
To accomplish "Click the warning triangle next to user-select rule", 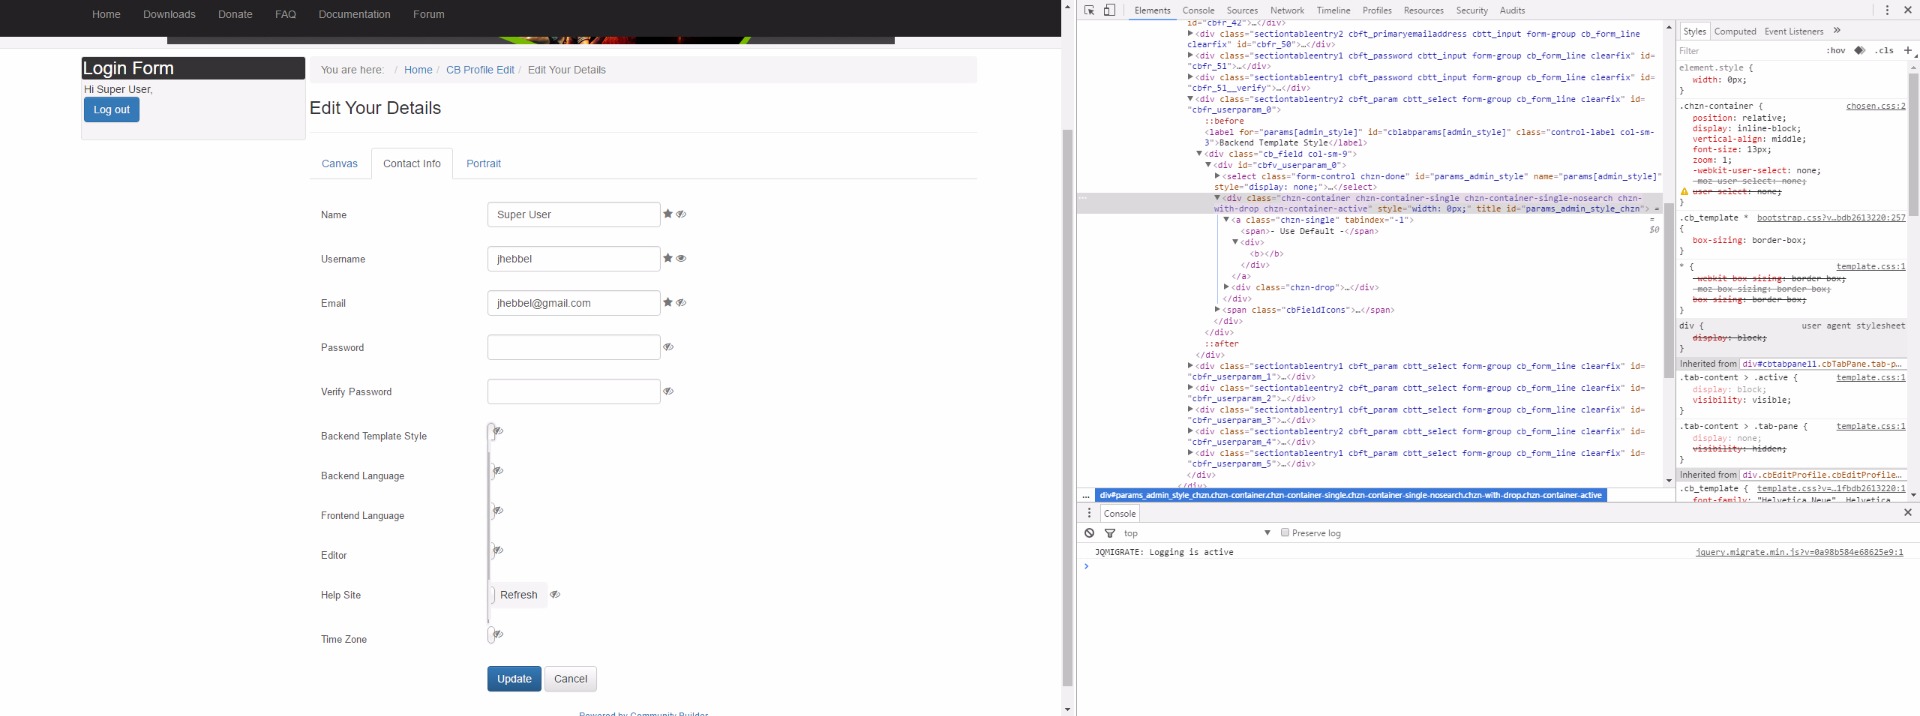I will coord(1684,192).
